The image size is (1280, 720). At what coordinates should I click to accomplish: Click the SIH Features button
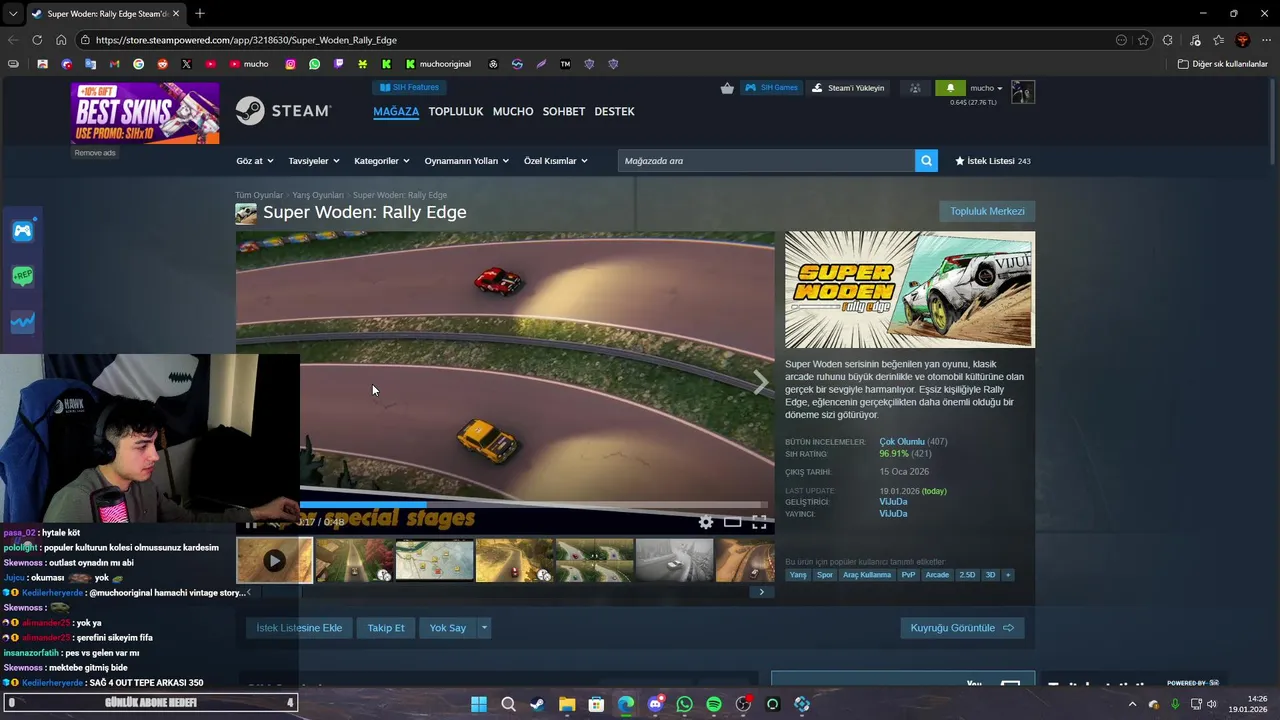409,87
